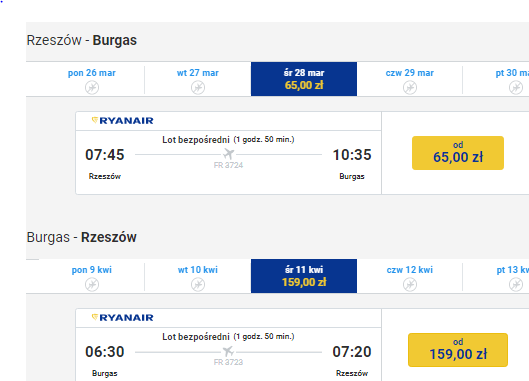This screenshot has width=529, height=381.
Task: Click the Ryanair logo on the Burgas-Rzeszów flight
Action: [x=122, y=318]
